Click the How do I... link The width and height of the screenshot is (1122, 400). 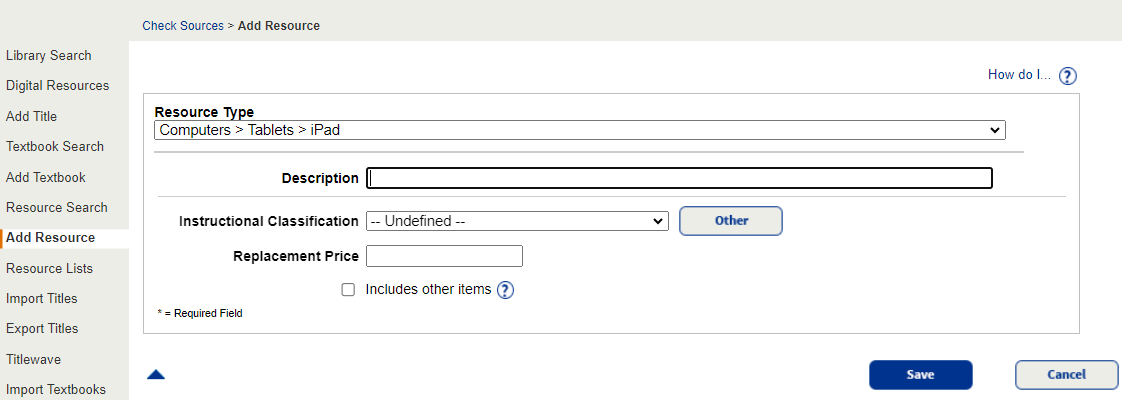coord(1019,75)
